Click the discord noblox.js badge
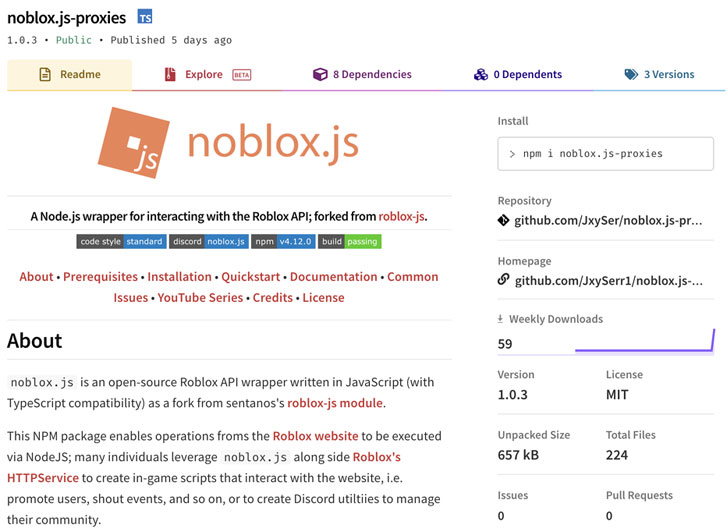Viewport: 728px width, 530px height. click(x=208, y=241)
